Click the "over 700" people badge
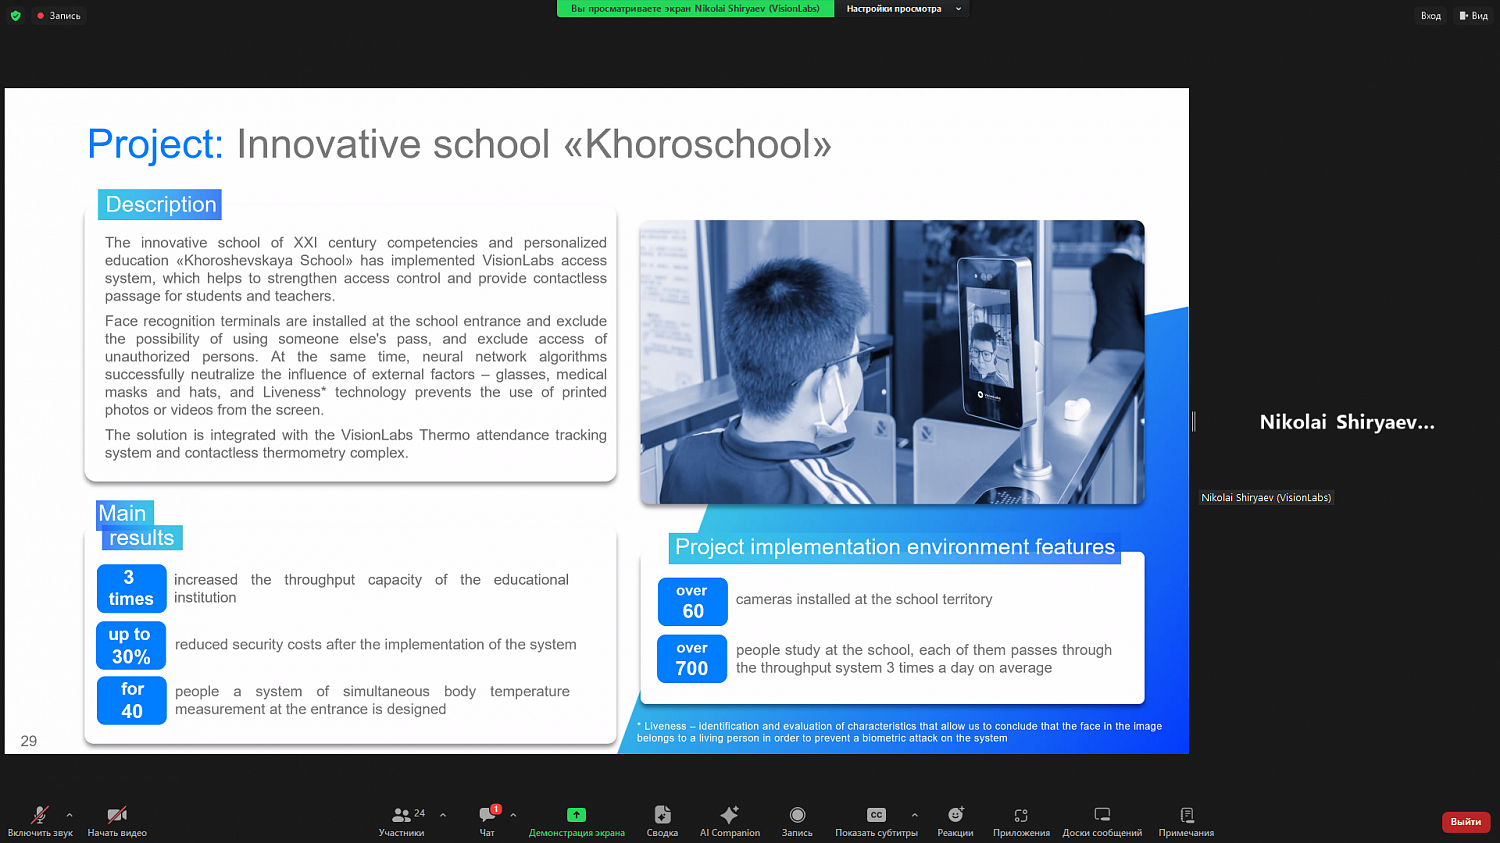Screen dimensions: 1500x843 click(692, 658)
